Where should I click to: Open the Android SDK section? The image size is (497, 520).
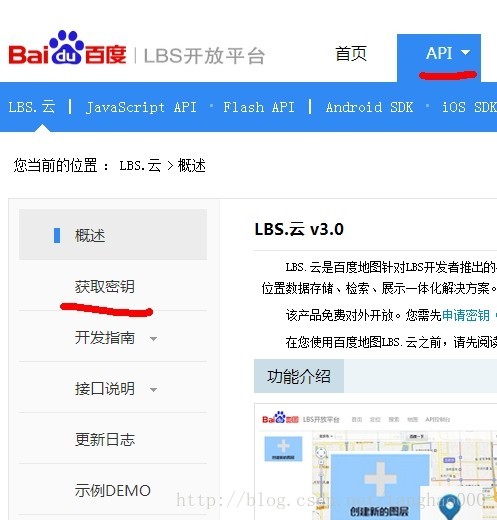369,107
